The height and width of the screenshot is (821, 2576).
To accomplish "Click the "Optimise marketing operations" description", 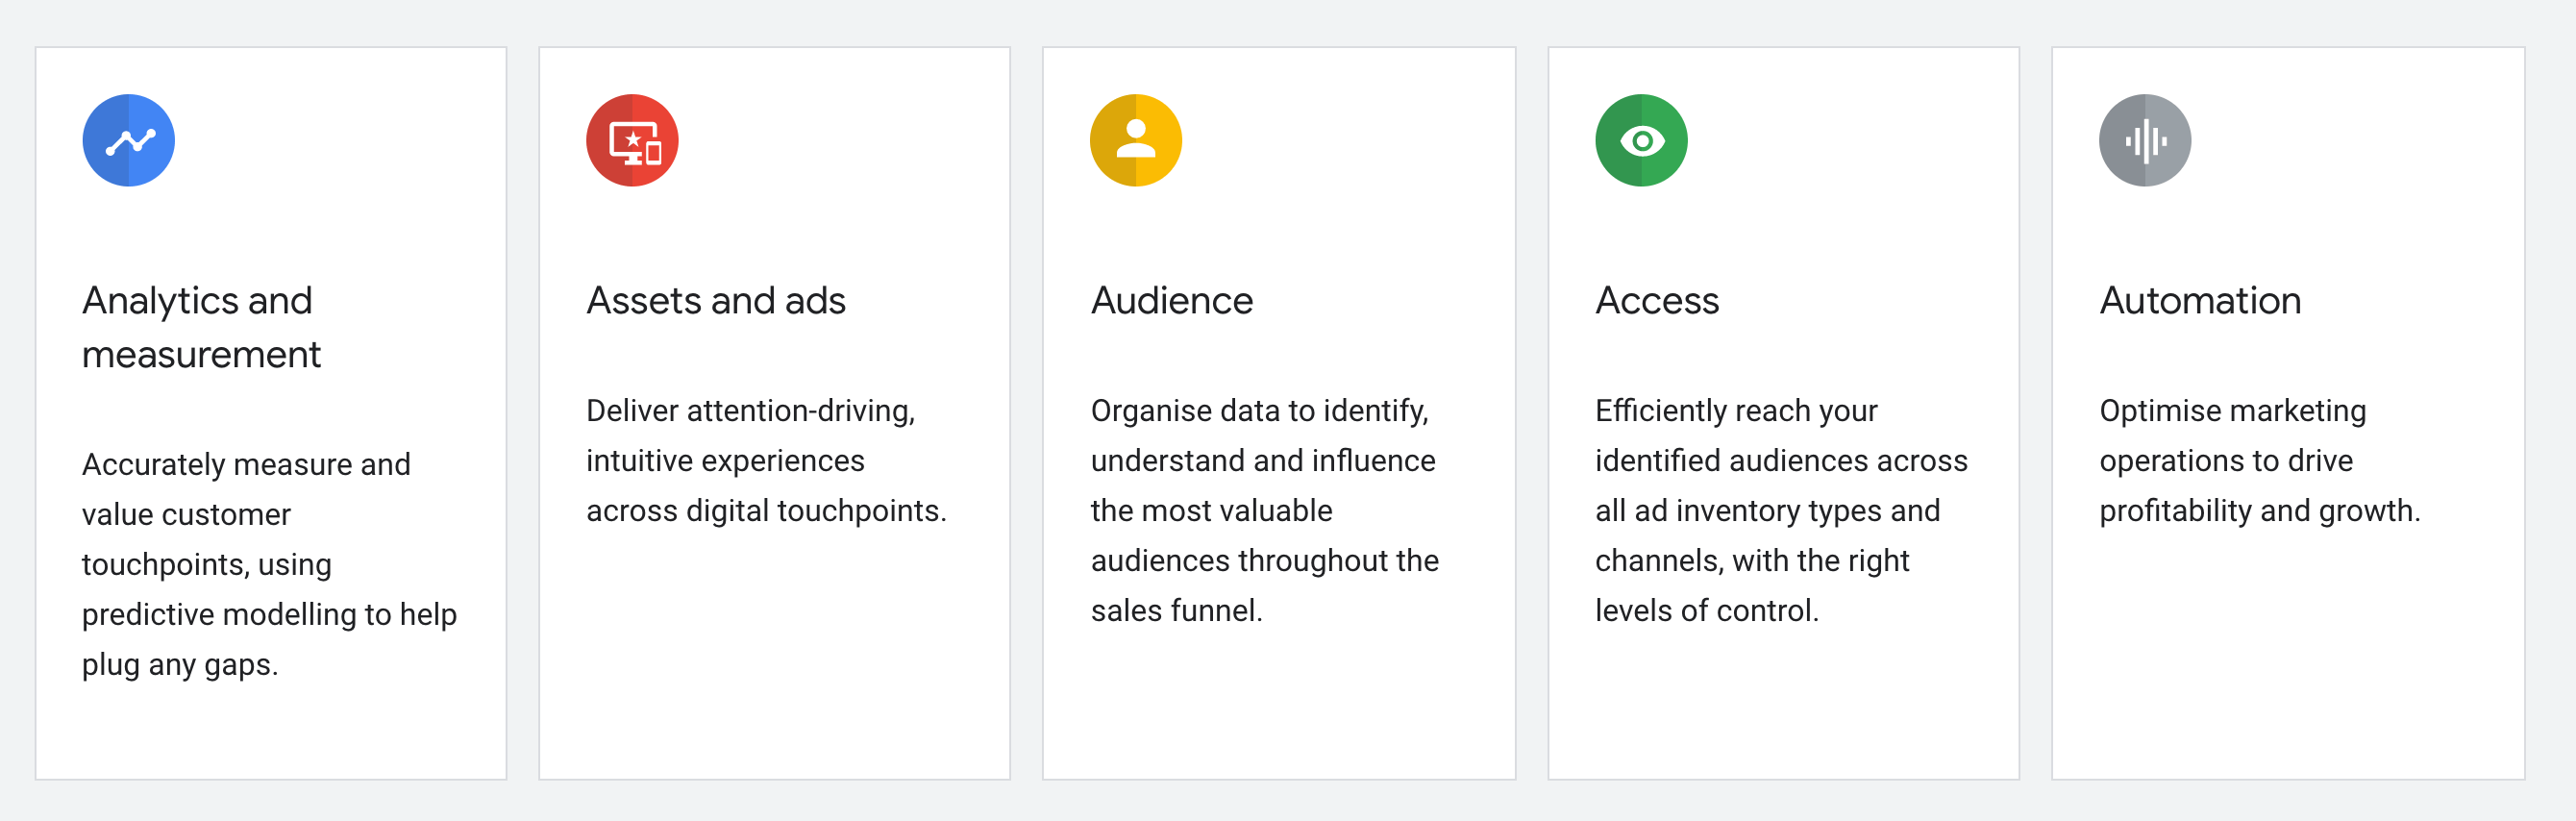I will pos(2259,461).
